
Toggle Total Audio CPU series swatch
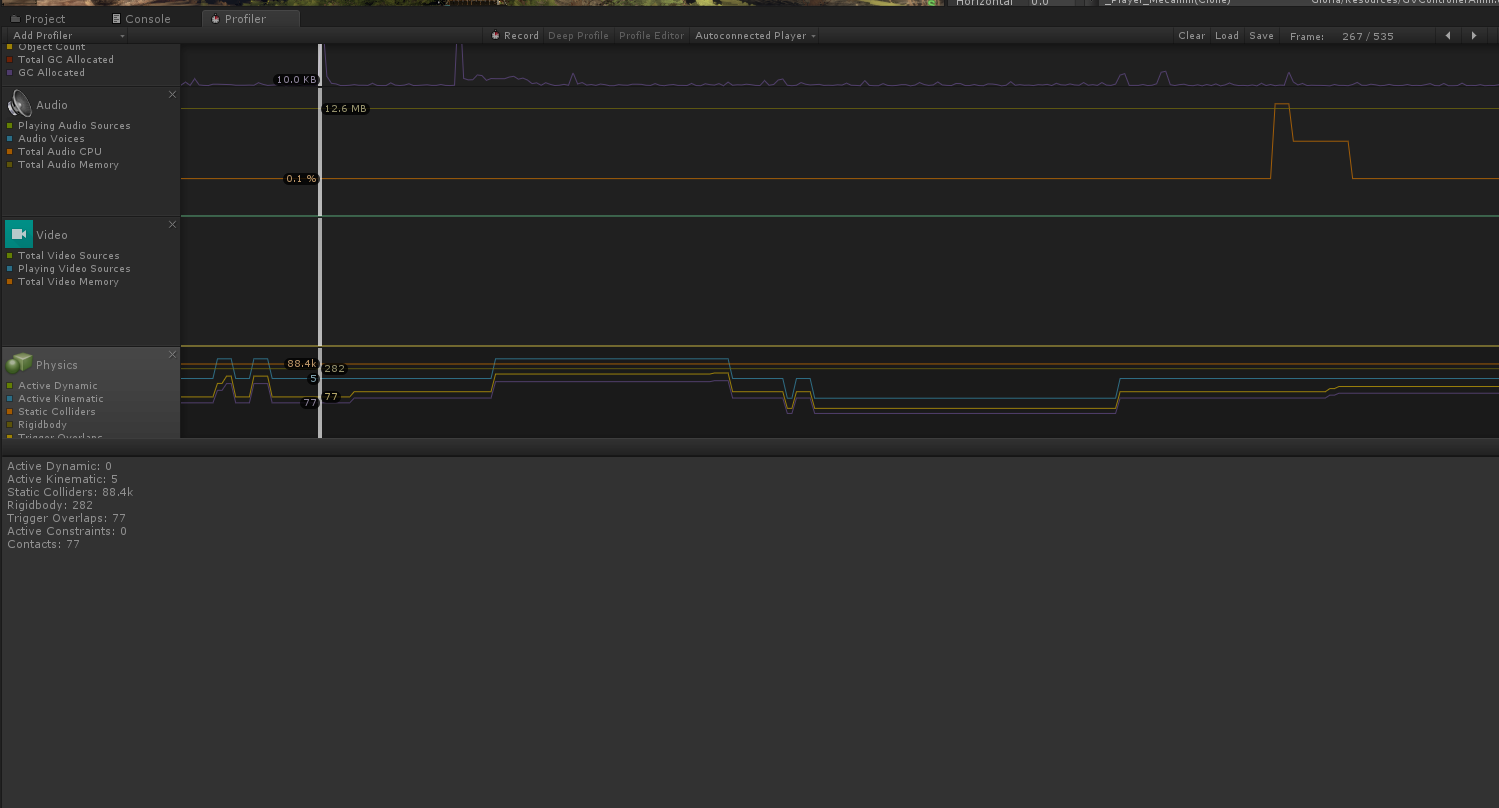[x=10, y=152]
